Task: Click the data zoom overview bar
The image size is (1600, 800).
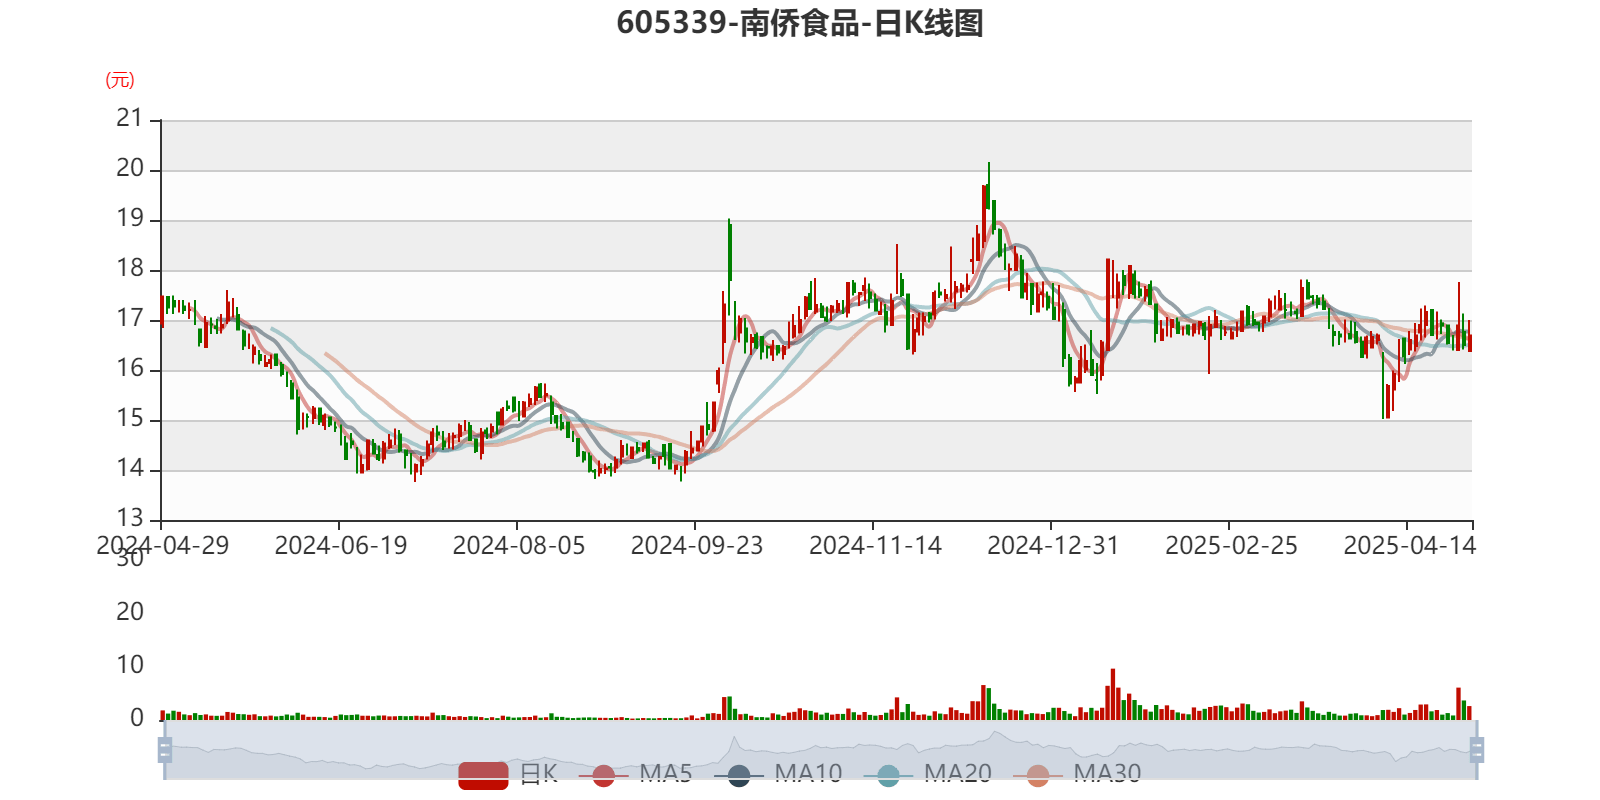Action: (820, 750)
